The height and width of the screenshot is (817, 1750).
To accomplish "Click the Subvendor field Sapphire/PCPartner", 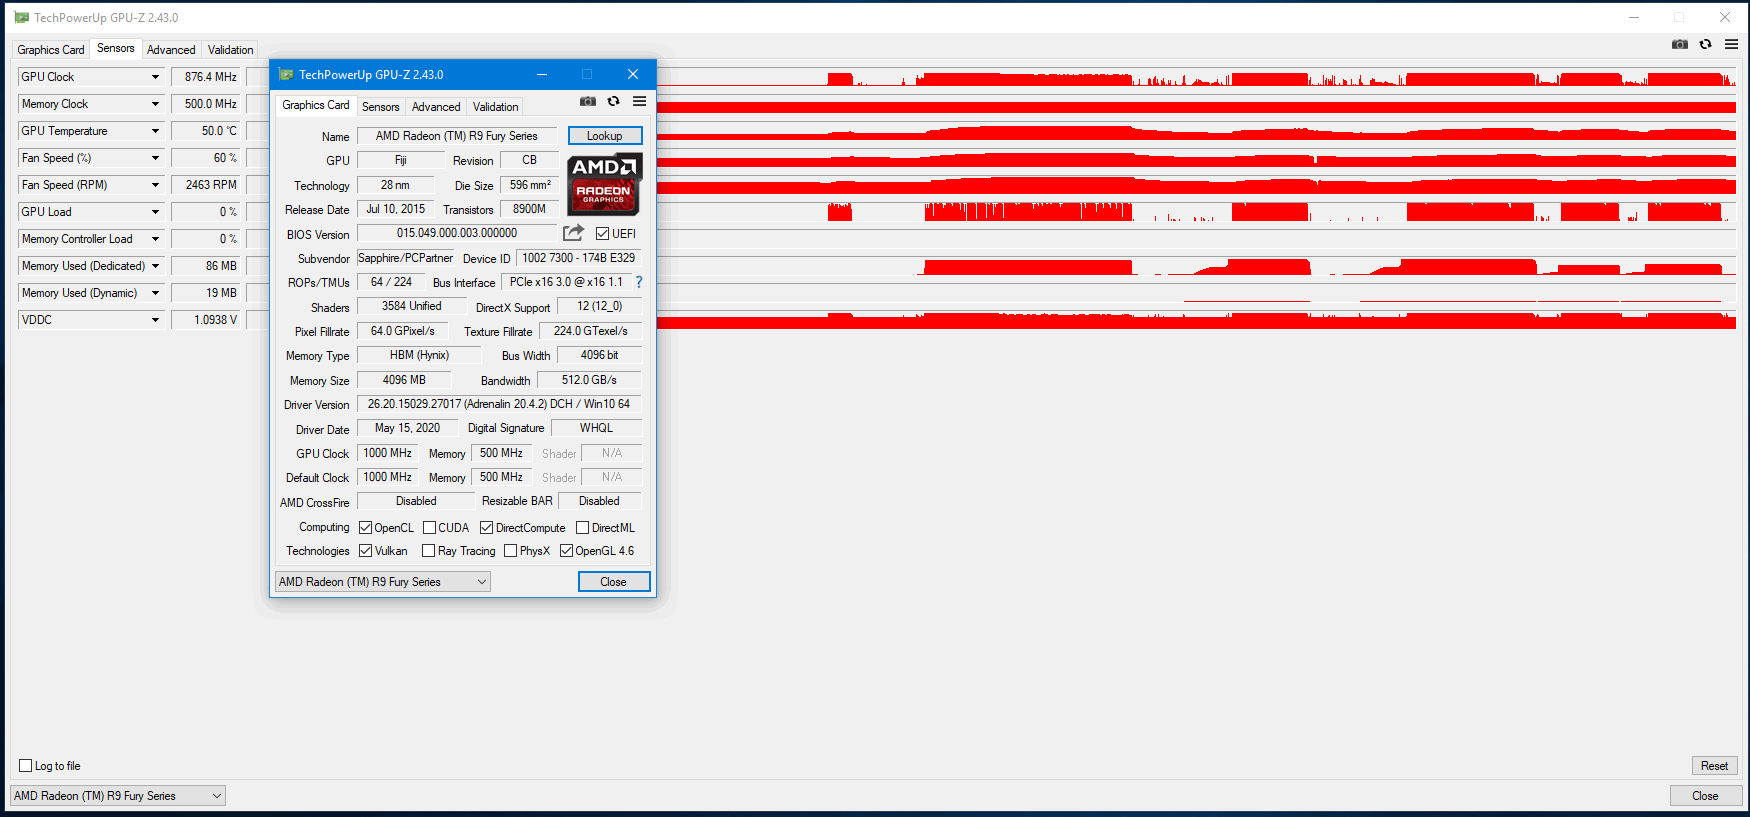I will [405, 258].
